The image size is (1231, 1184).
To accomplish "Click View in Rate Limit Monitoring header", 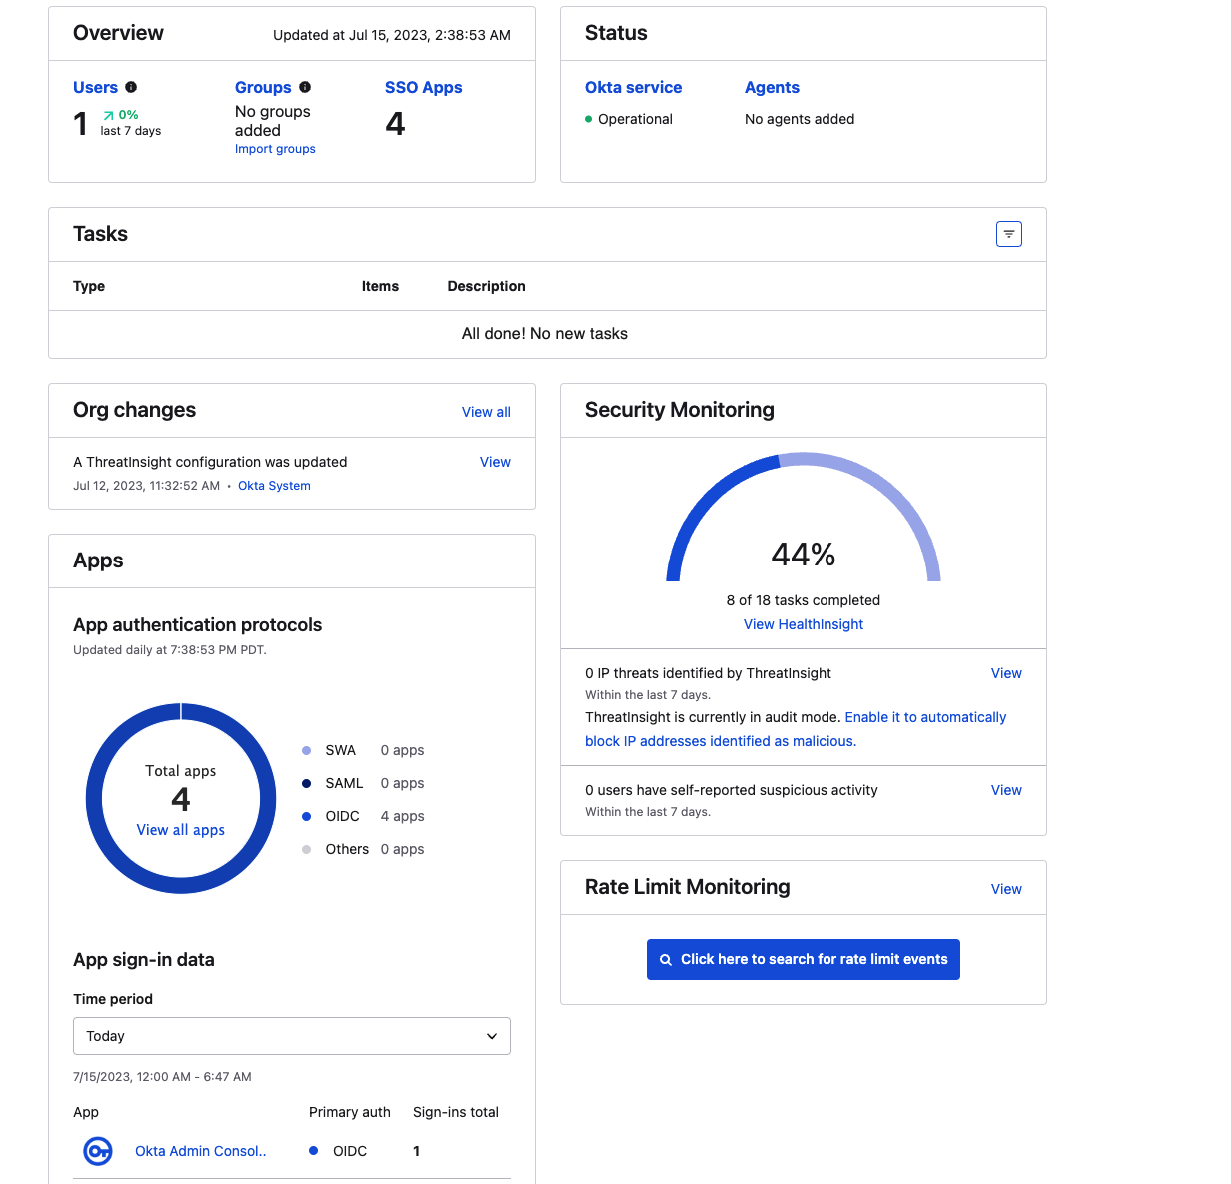I will coord(1006,889).
